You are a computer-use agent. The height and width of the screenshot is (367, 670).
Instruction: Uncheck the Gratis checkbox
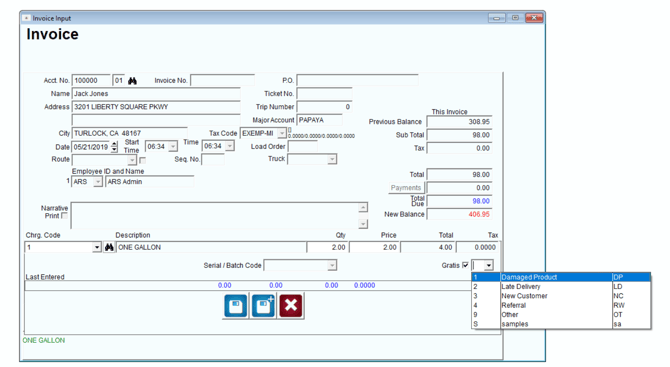click(465, 265)
